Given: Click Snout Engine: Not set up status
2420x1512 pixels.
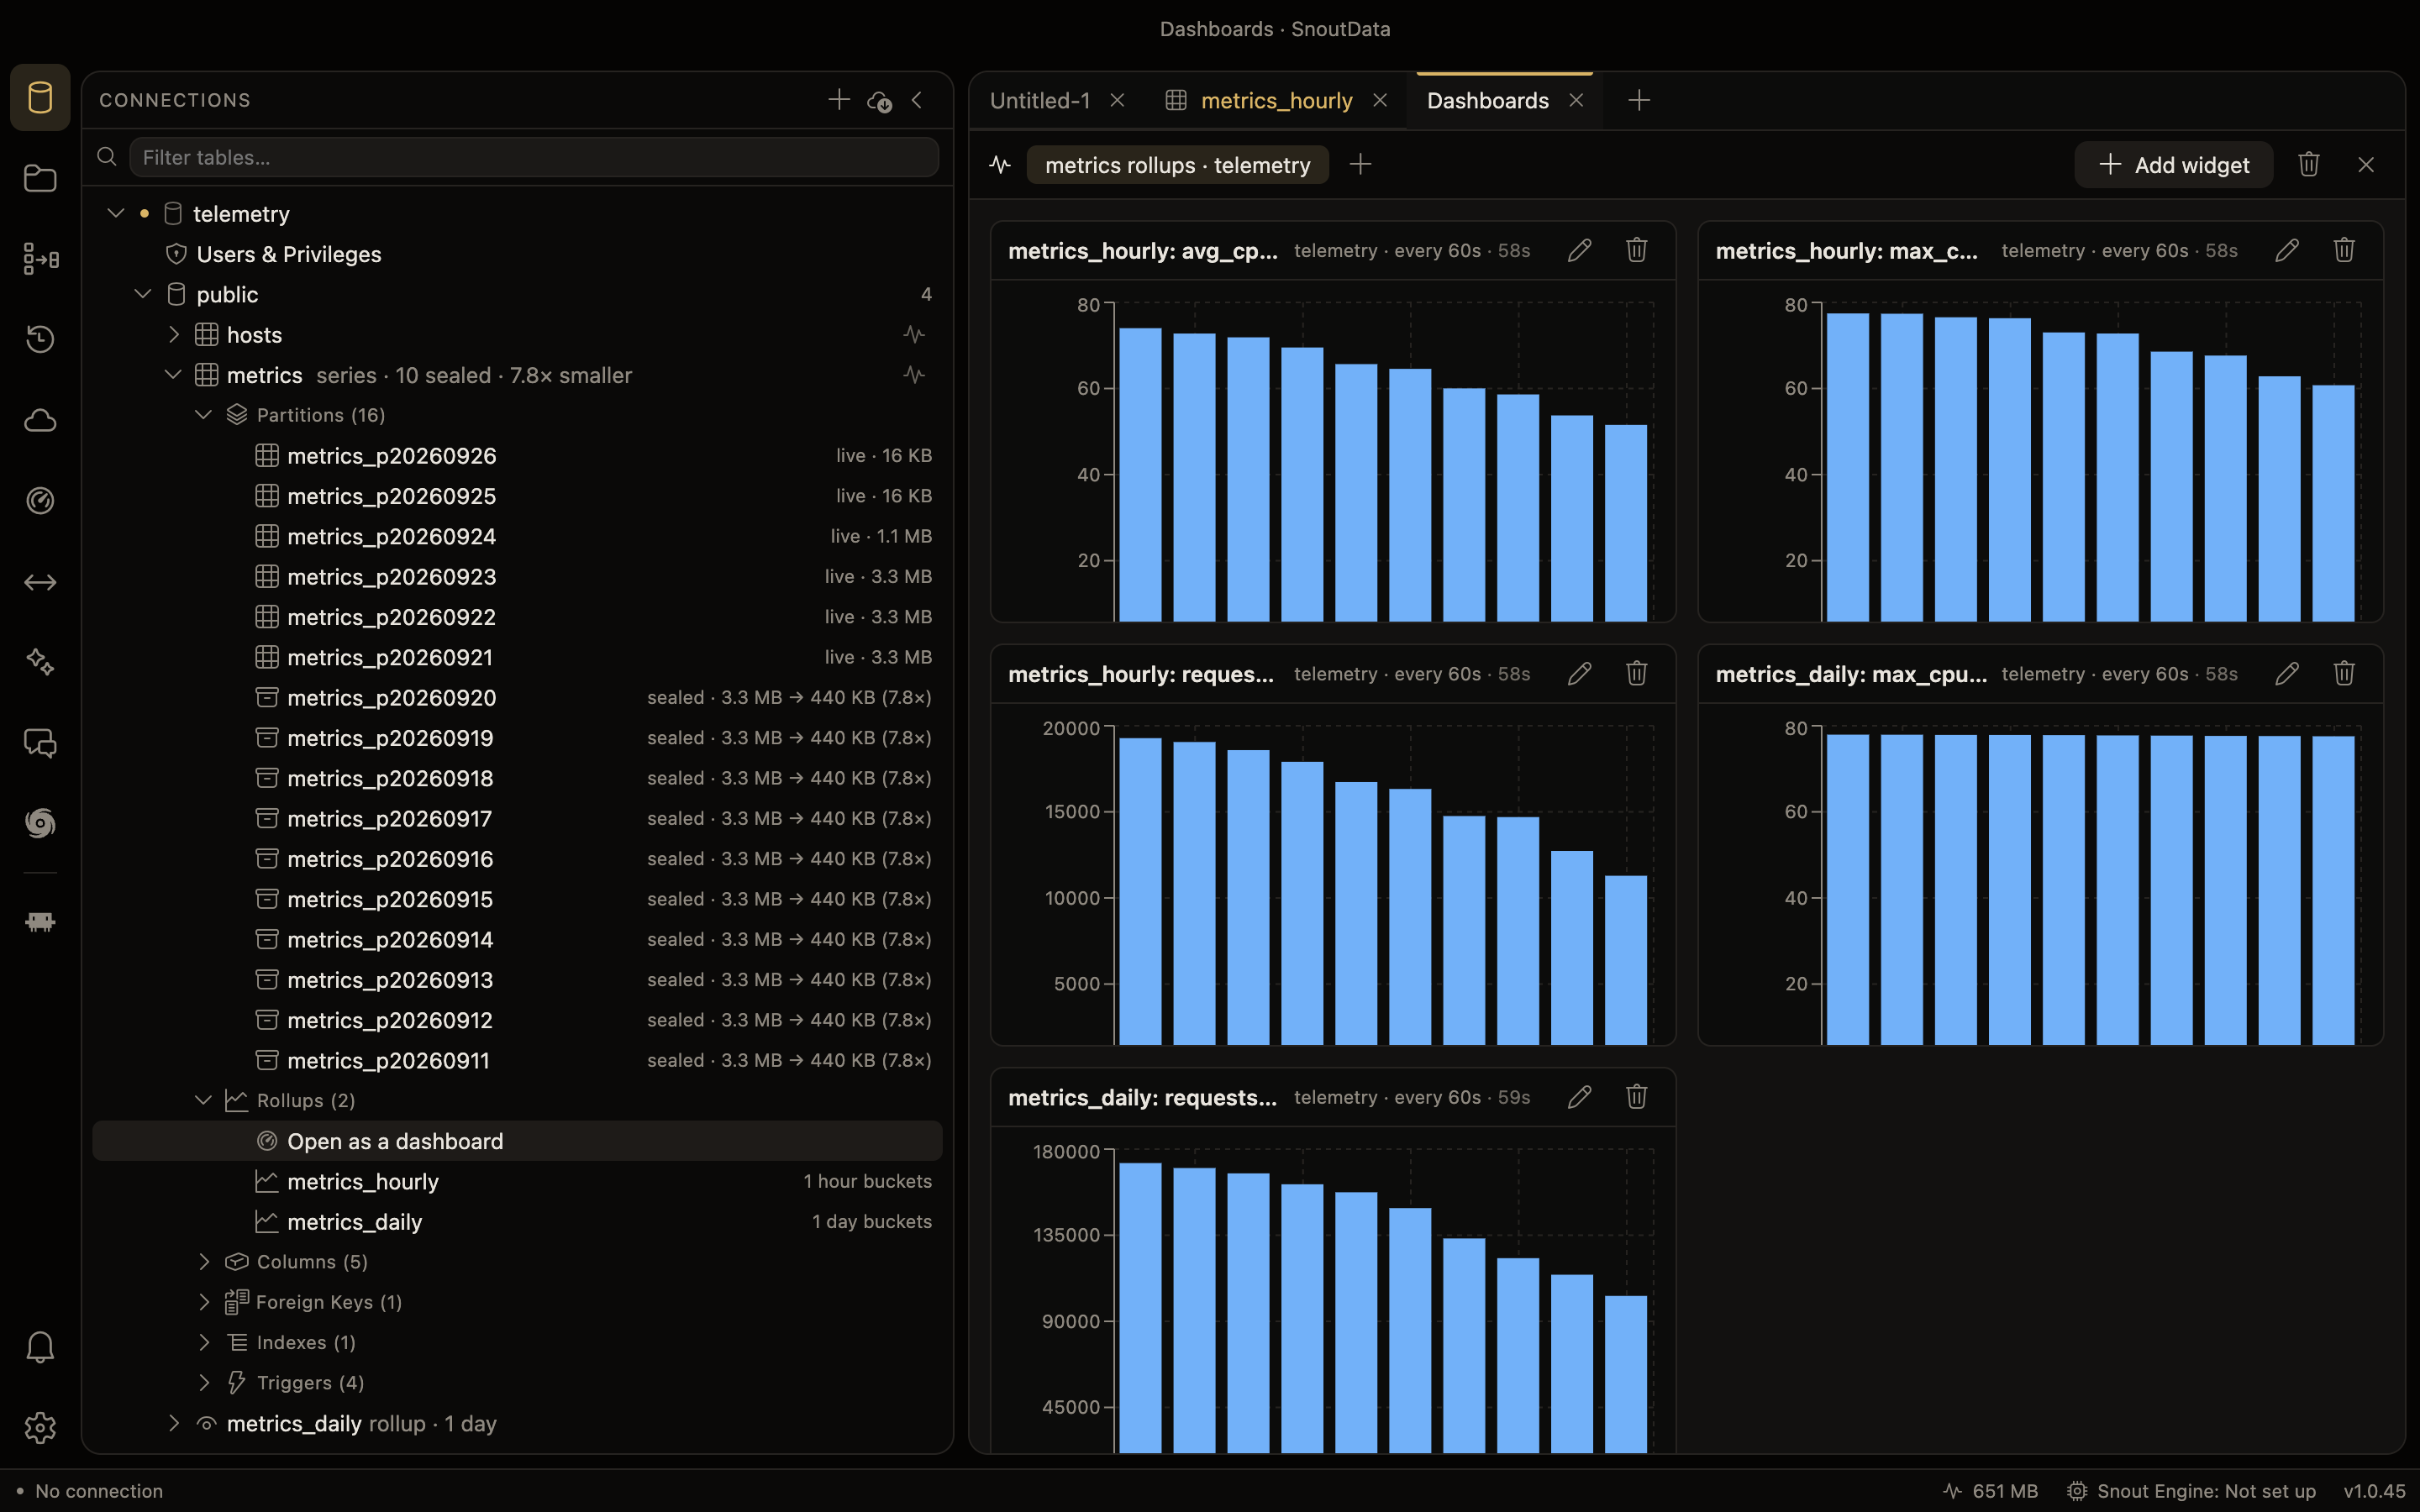Looking at the screenshot, I should [2191, 1491].
